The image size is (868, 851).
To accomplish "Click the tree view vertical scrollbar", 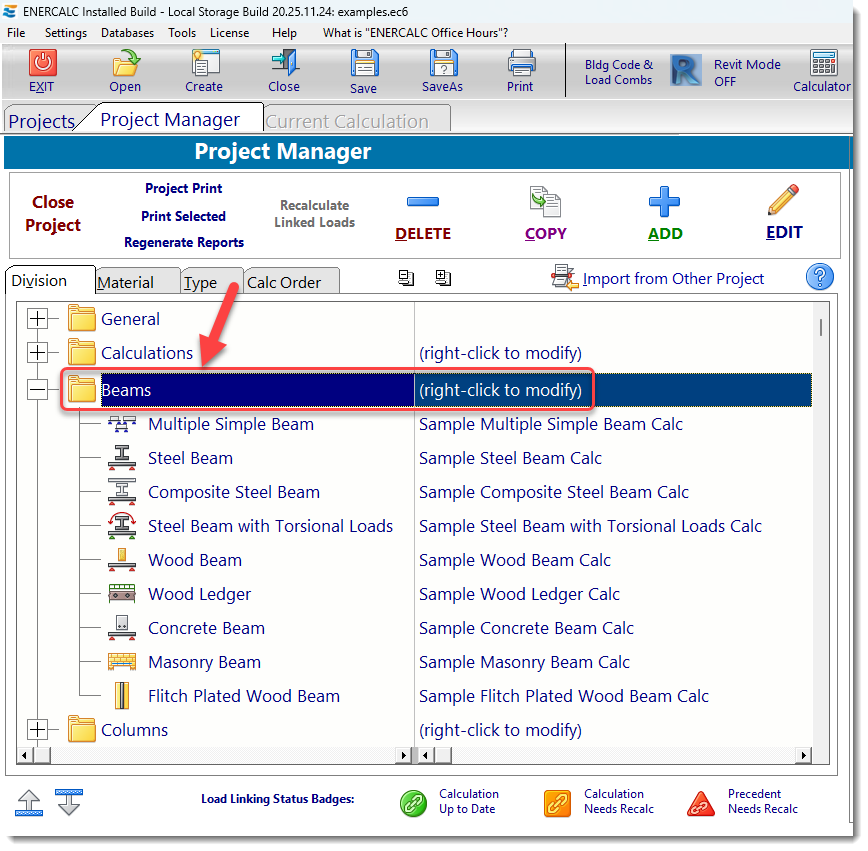I will (821, 500).
